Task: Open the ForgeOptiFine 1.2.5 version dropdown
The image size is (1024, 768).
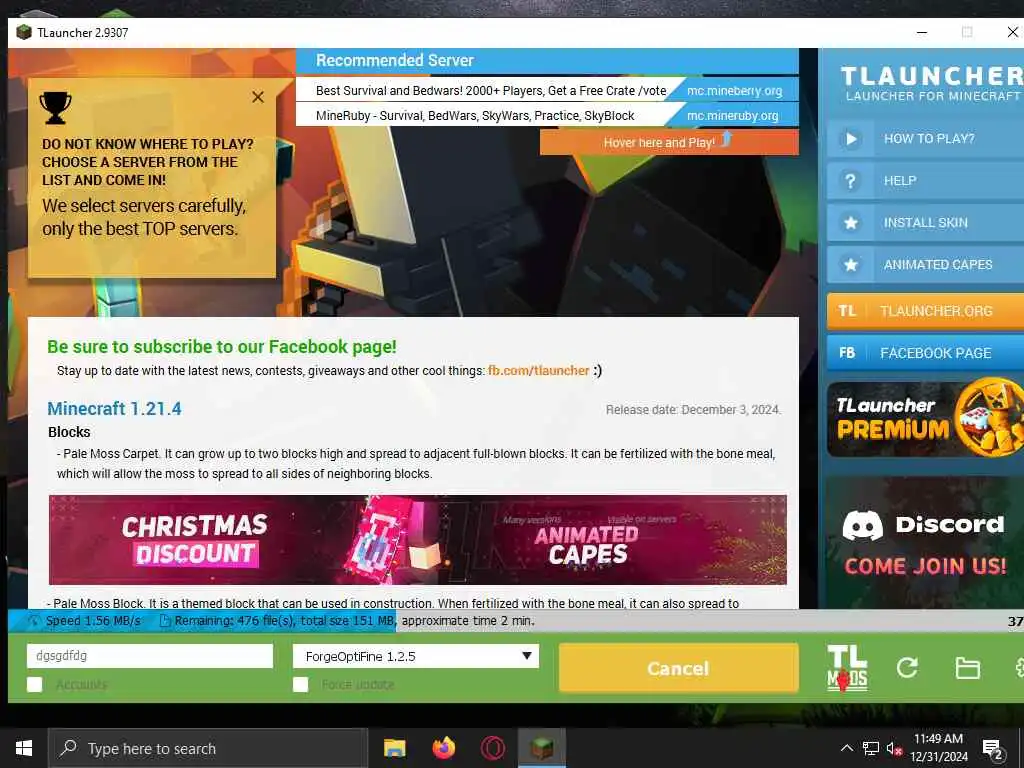Action: point(416,656)
